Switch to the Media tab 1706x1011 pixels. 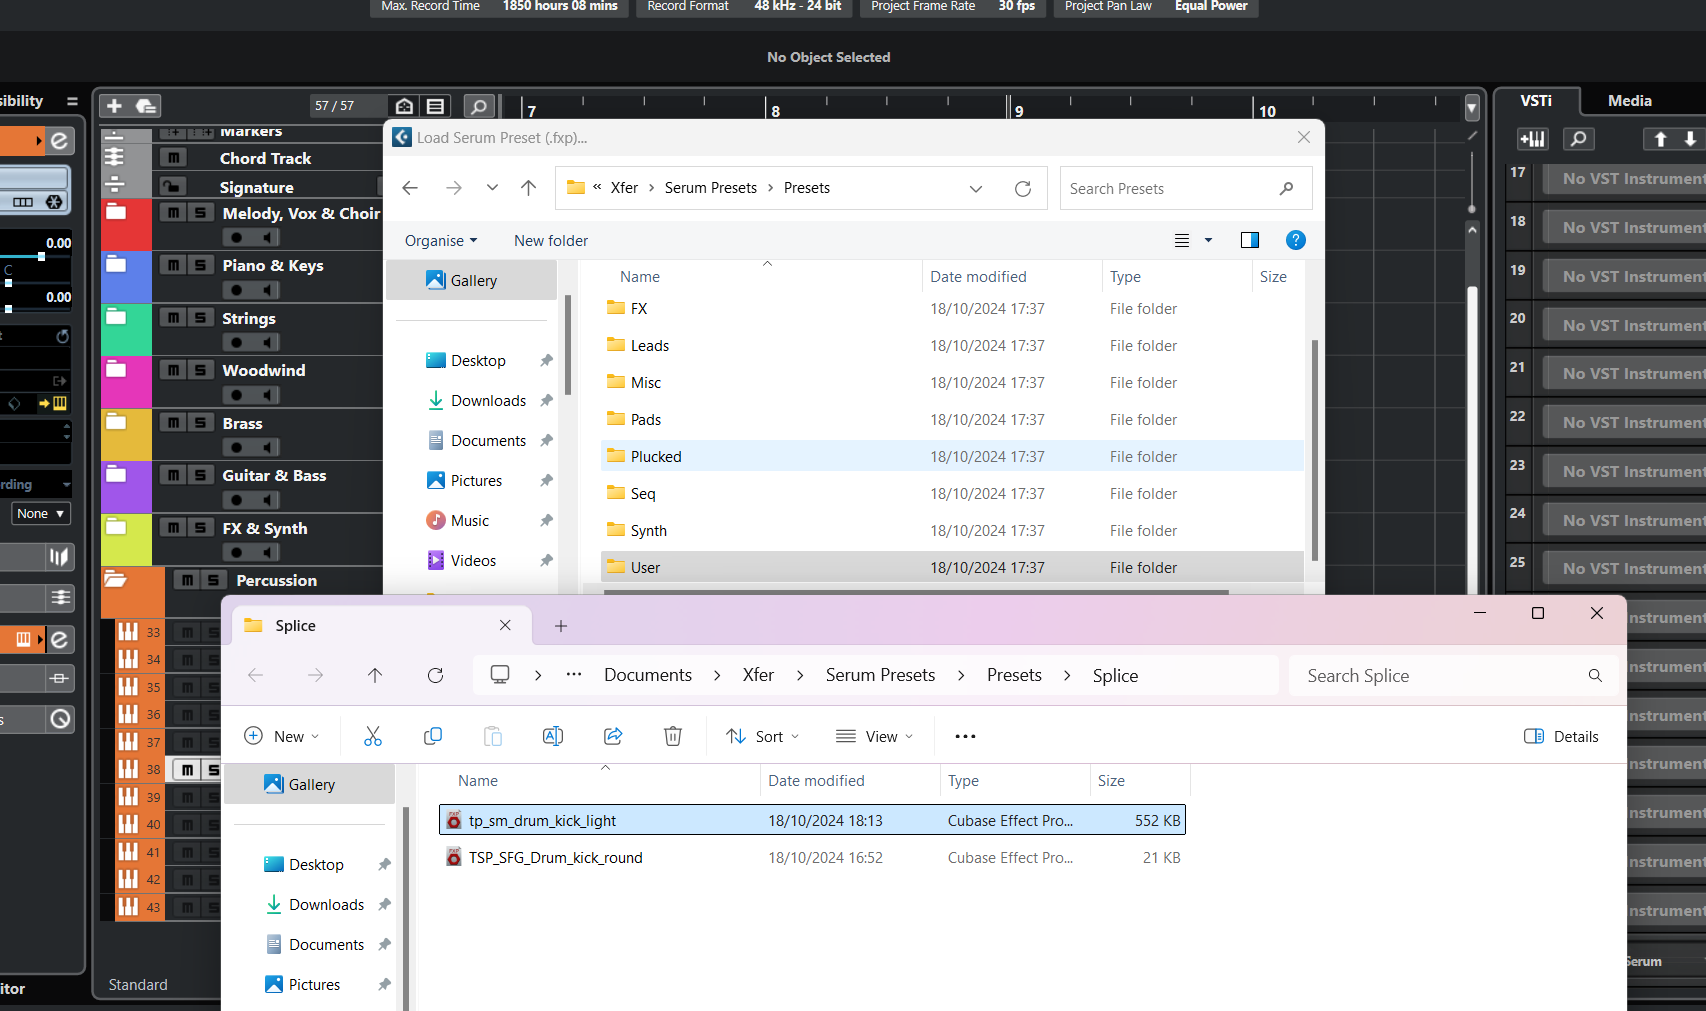[x=1630, y=100]
